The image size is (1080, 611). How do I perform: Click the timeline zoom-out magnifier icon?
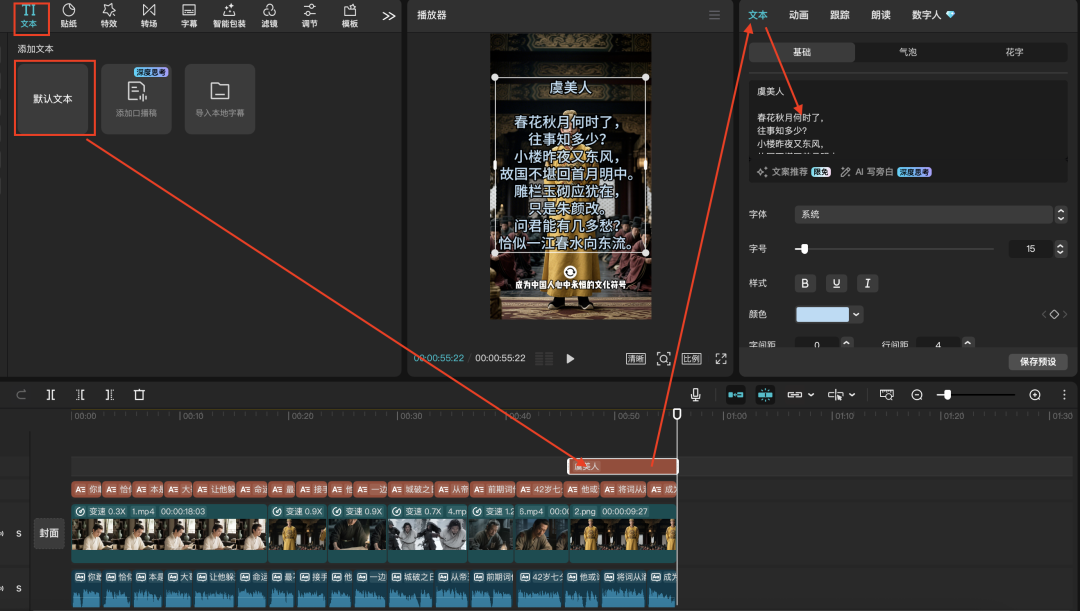[x=917, y=395]
